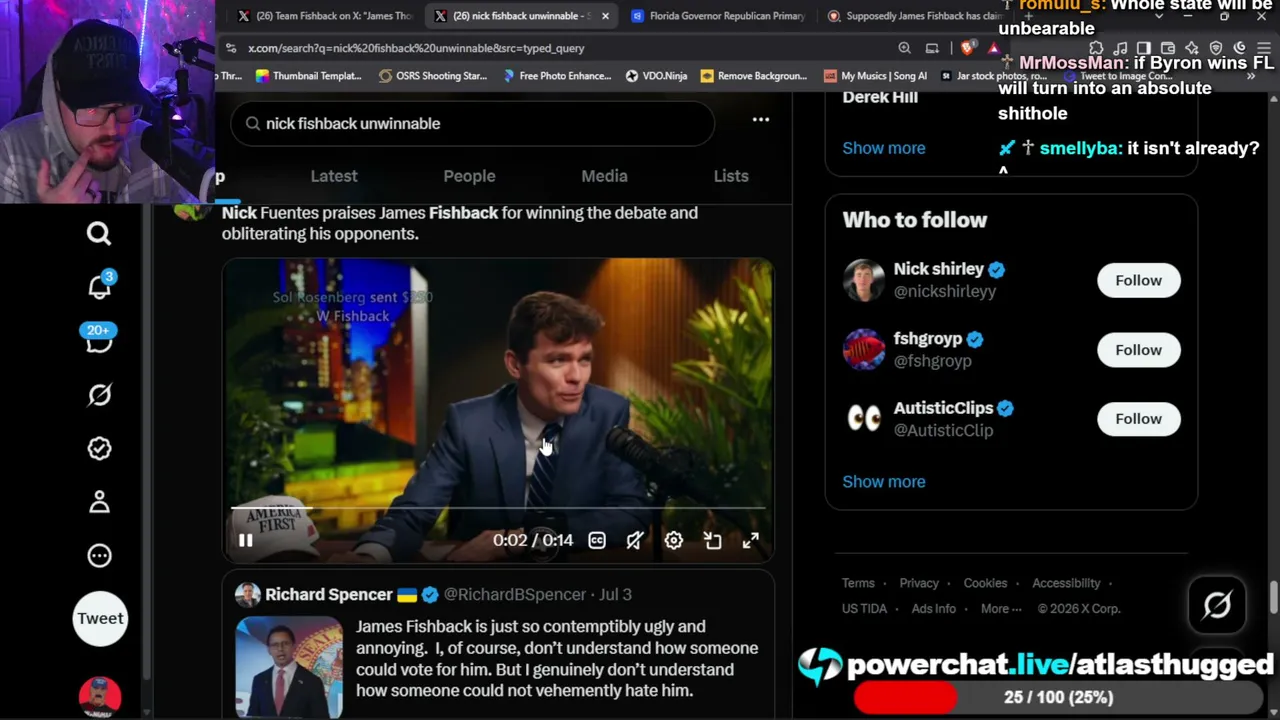The height and width of the screenshot is (720, 1280).
Task: Open Grok from the X sidebar
Action: [99, 395]
